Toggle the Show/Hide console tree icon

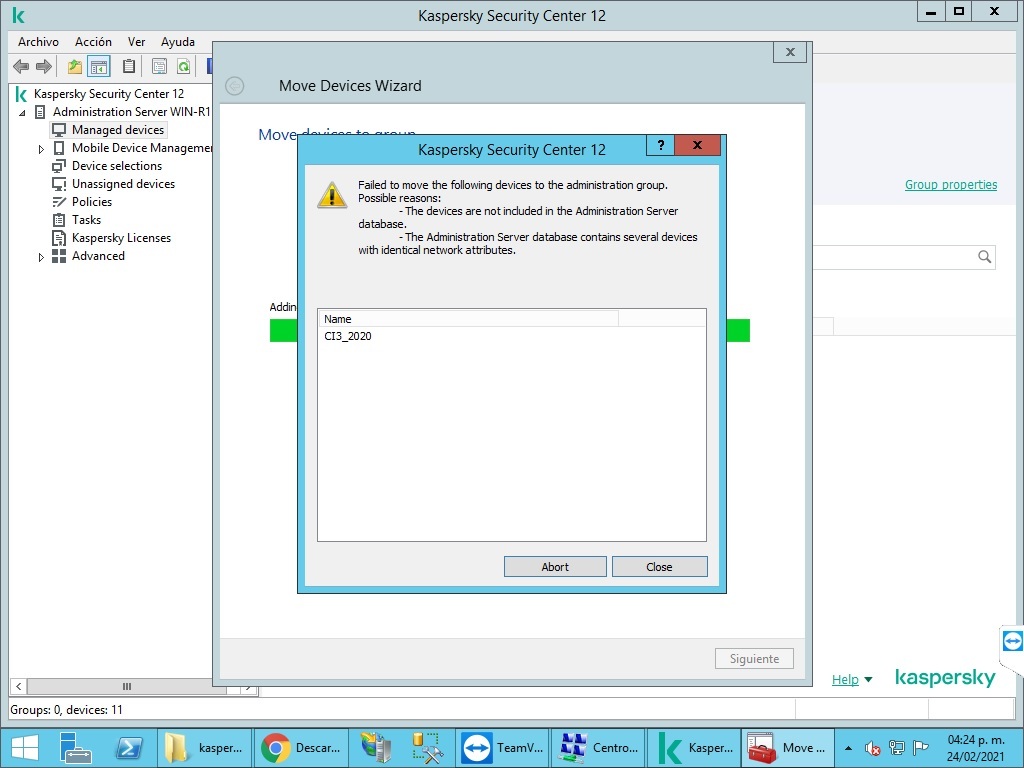point(99,66)
